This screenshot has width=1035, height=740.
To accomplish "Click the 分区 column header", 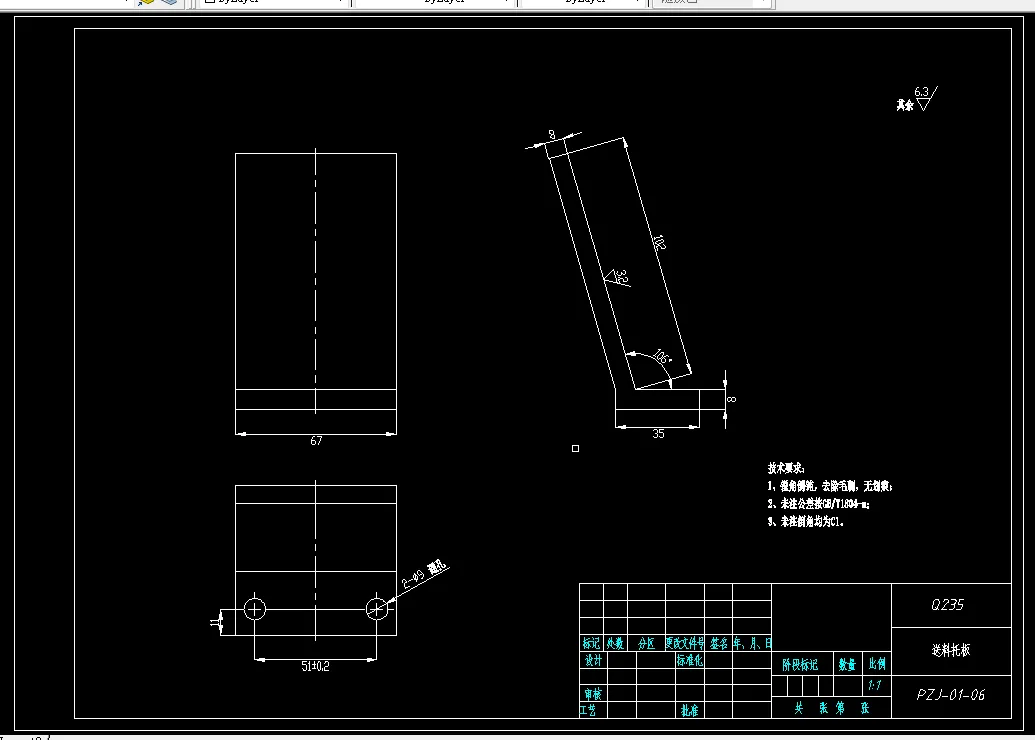I will pyautogui.click(x=646, y=643).
